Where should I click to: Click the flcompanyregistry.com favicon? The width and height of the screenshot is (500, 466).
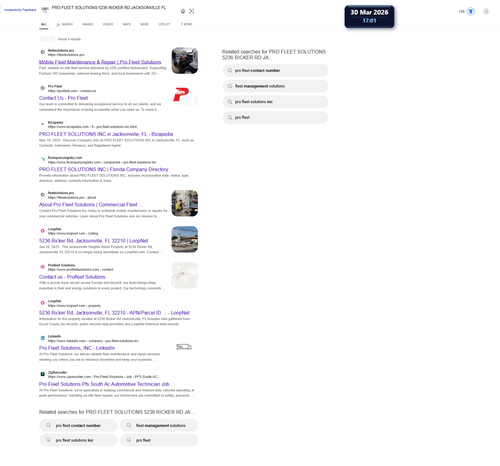42,159
